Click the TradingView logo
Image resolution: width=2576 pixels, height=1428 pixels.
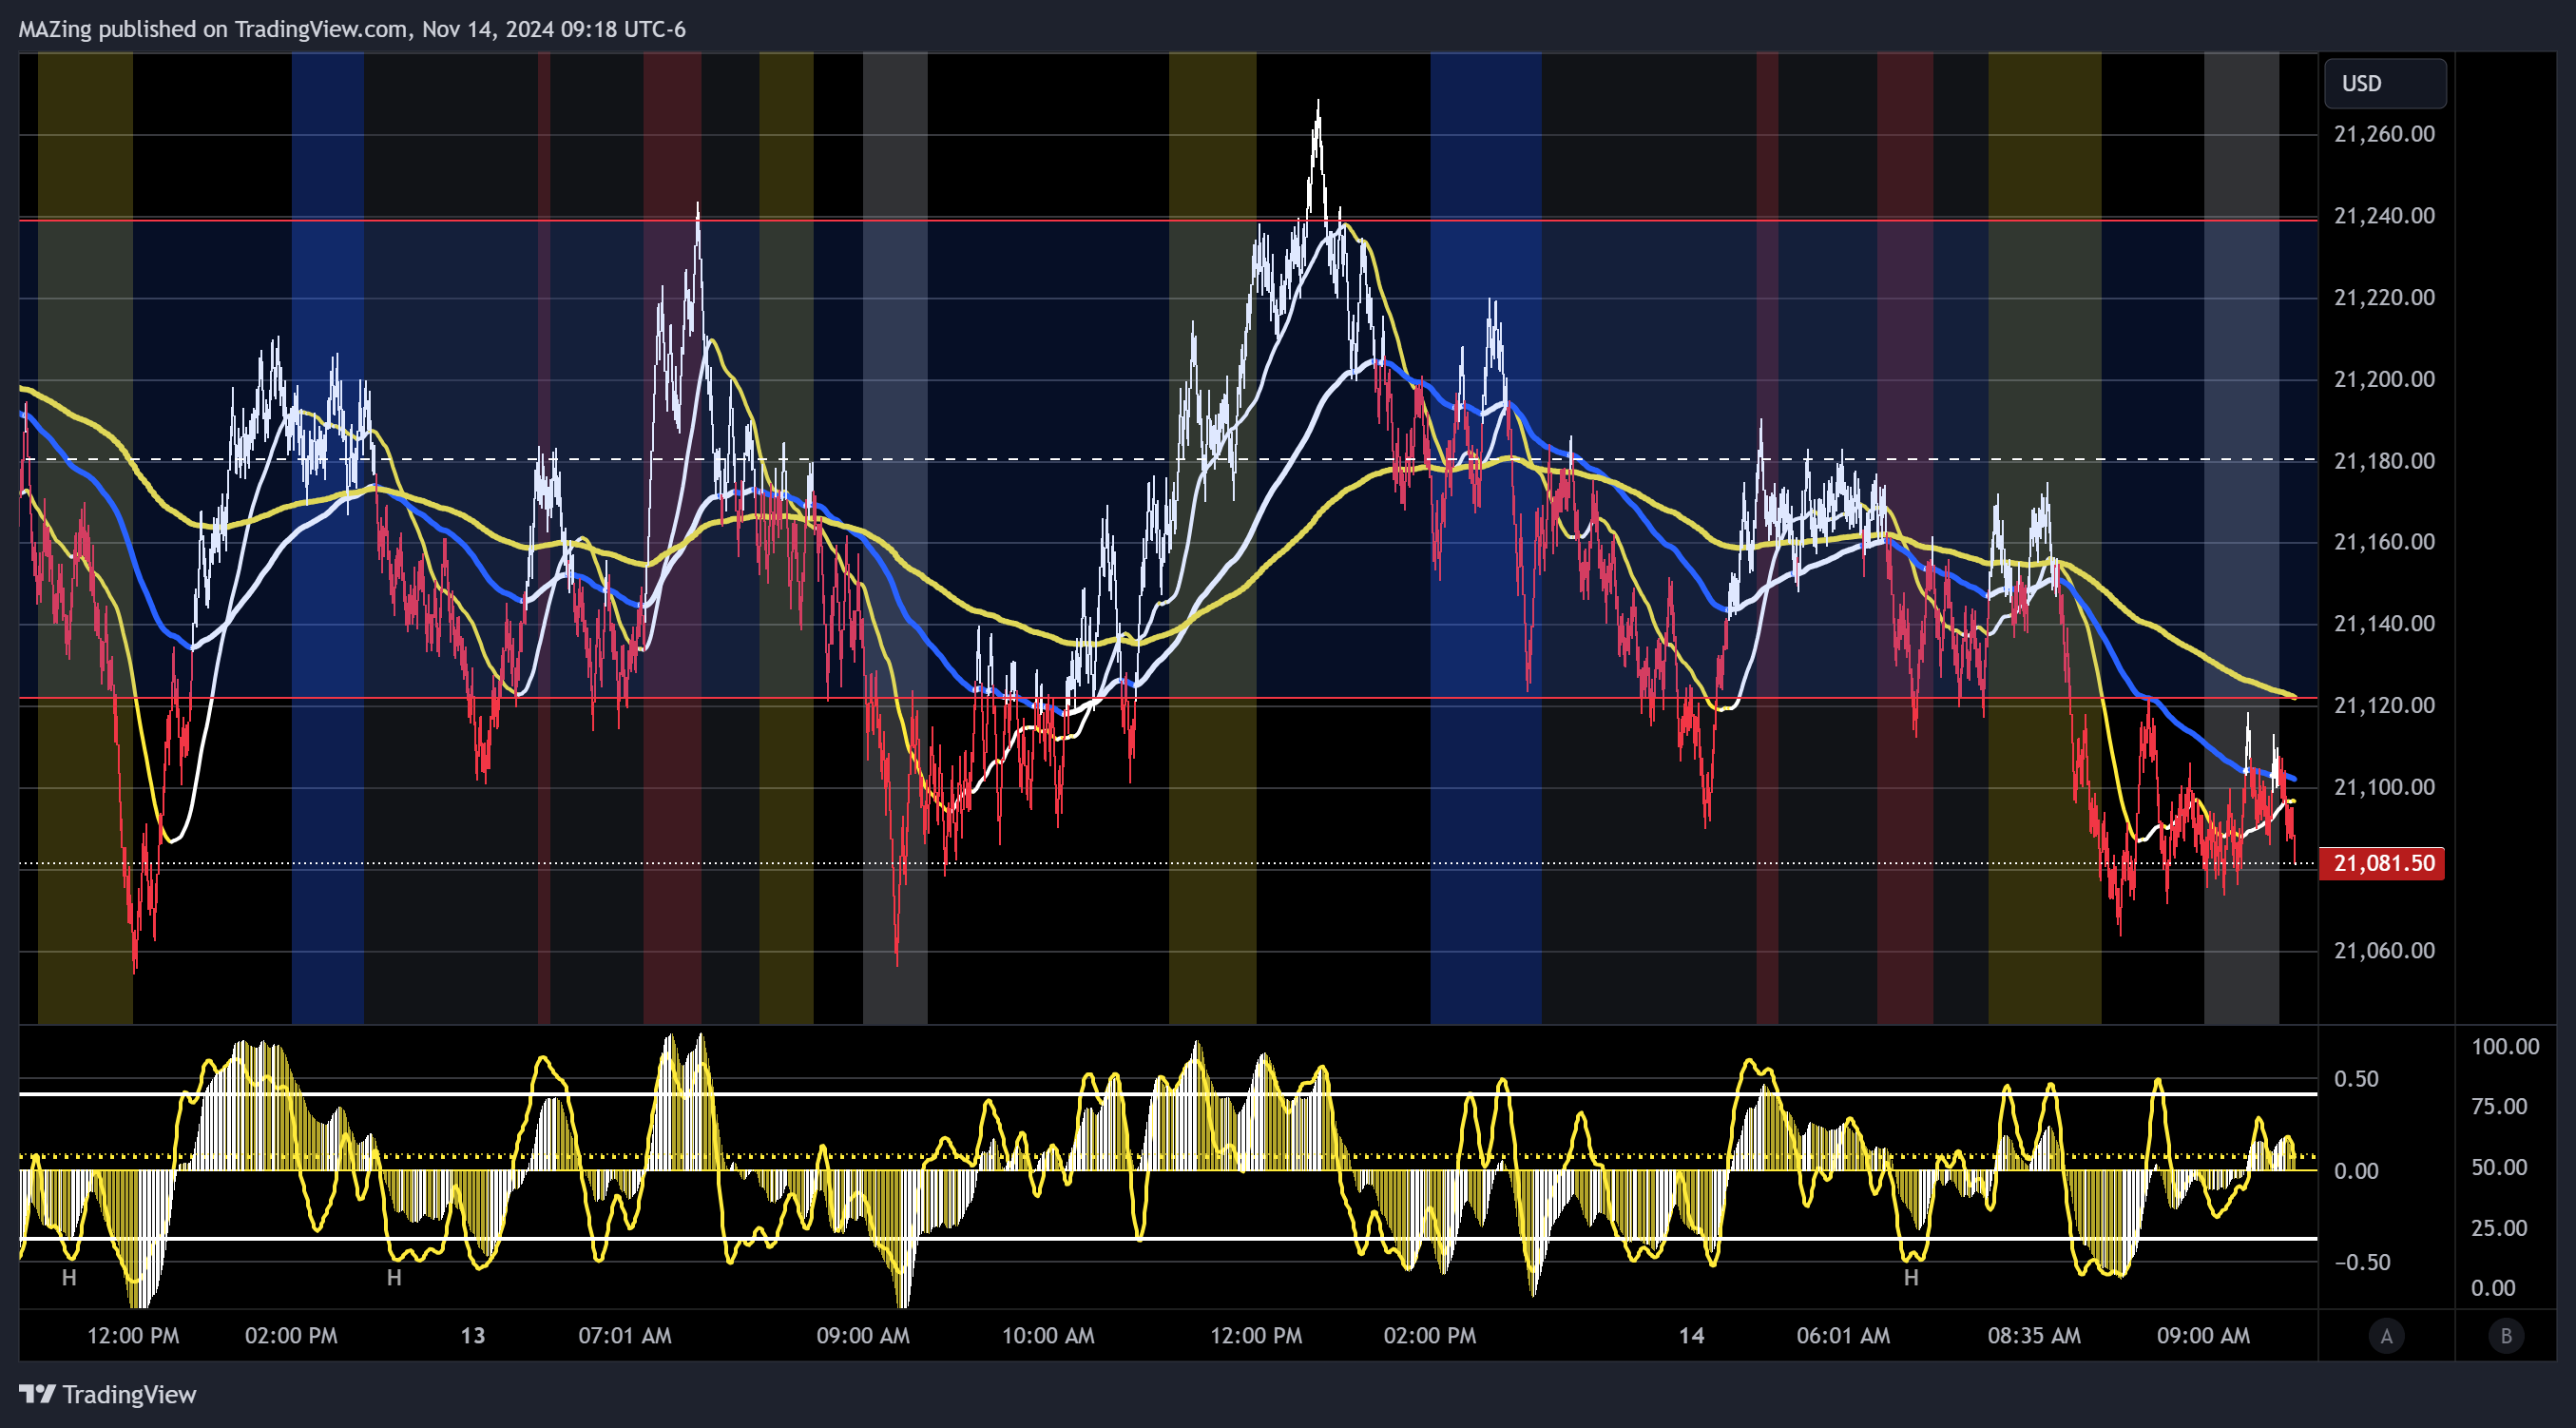(108, 1394)
